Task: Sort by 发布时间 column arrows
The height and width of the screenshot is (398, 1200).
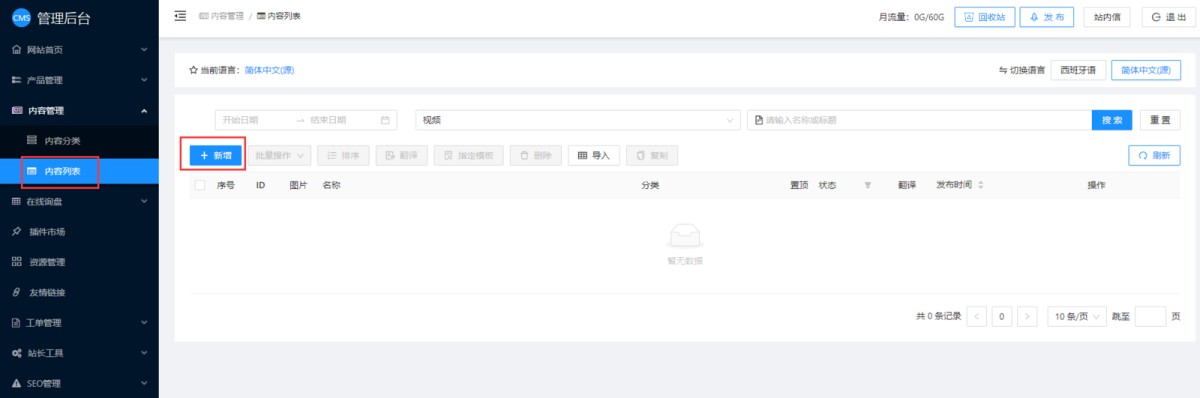Action: coord(981,185)
